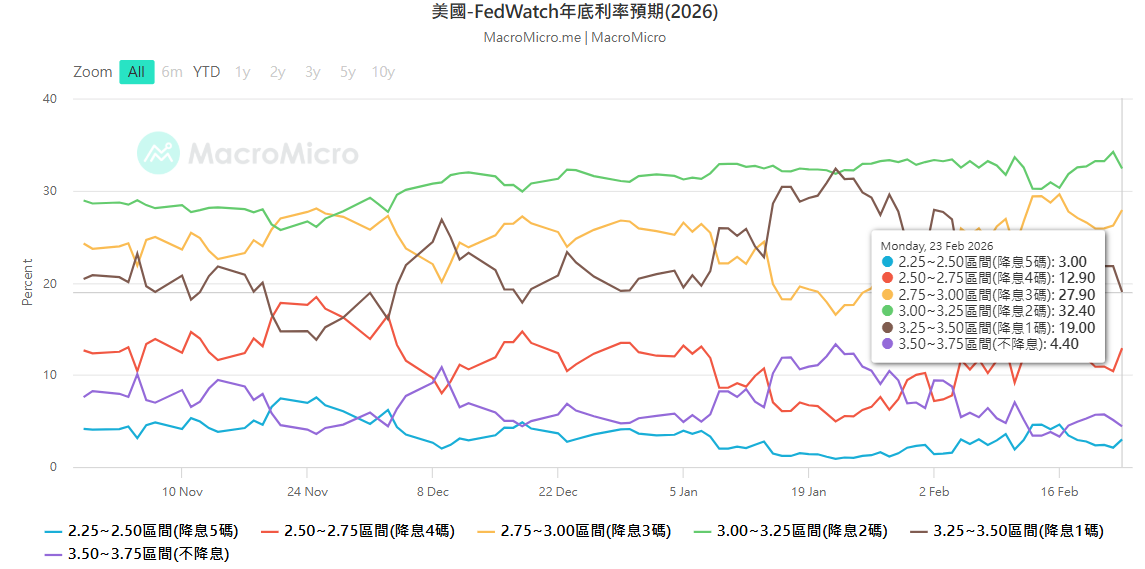Viewport: 1145px width, 569px height.
Task: Click the chart title 美國-FedWatch年底利率預期(2026)
Action: [x=574, y=12]
